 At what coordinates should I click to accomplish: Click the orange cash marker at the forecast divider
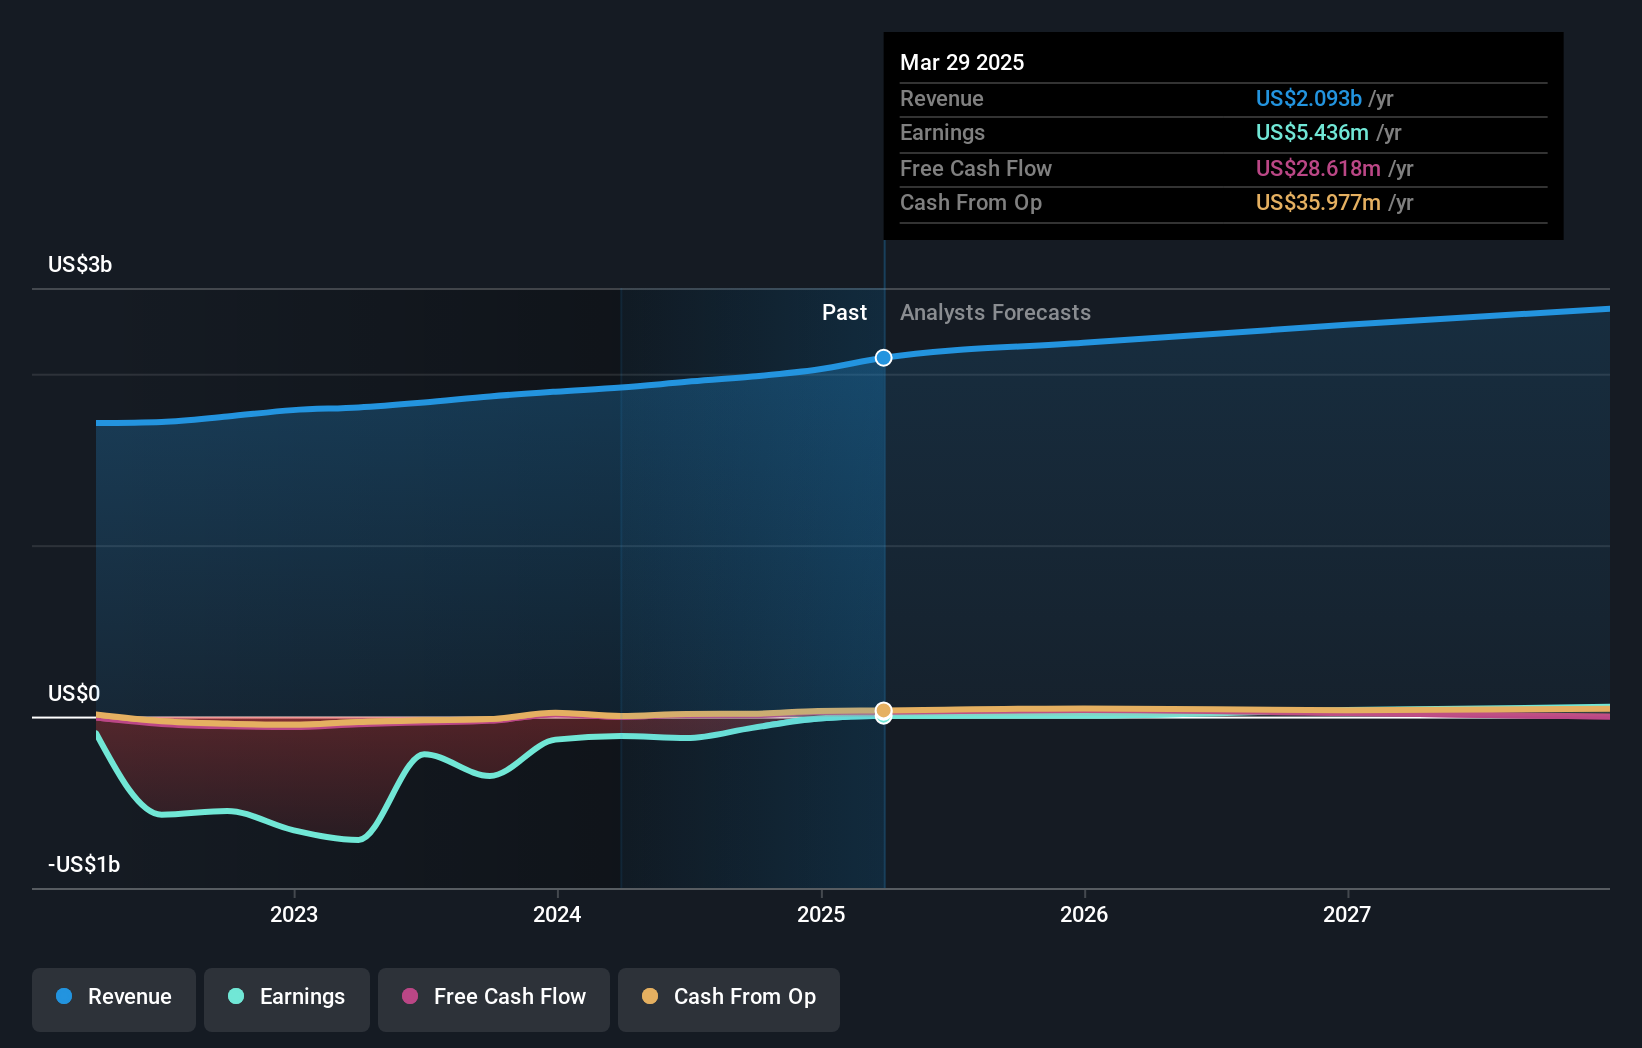point(883,712)
